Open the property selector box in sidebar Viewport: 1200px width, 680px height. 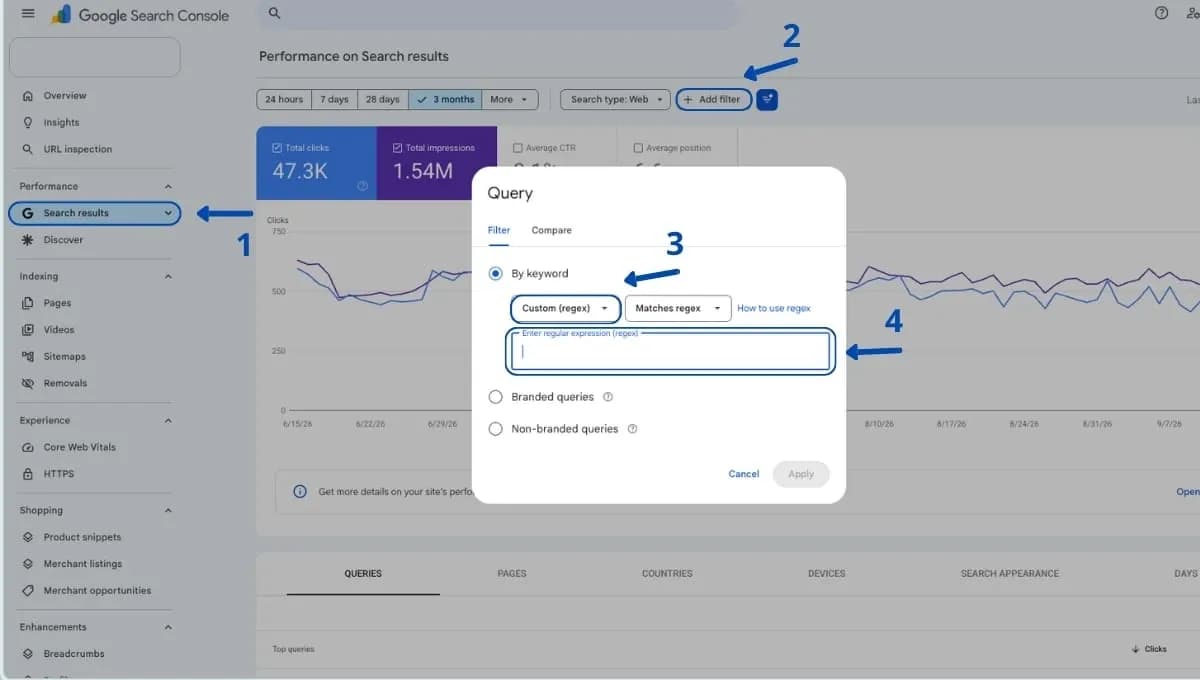coord(95,57)
